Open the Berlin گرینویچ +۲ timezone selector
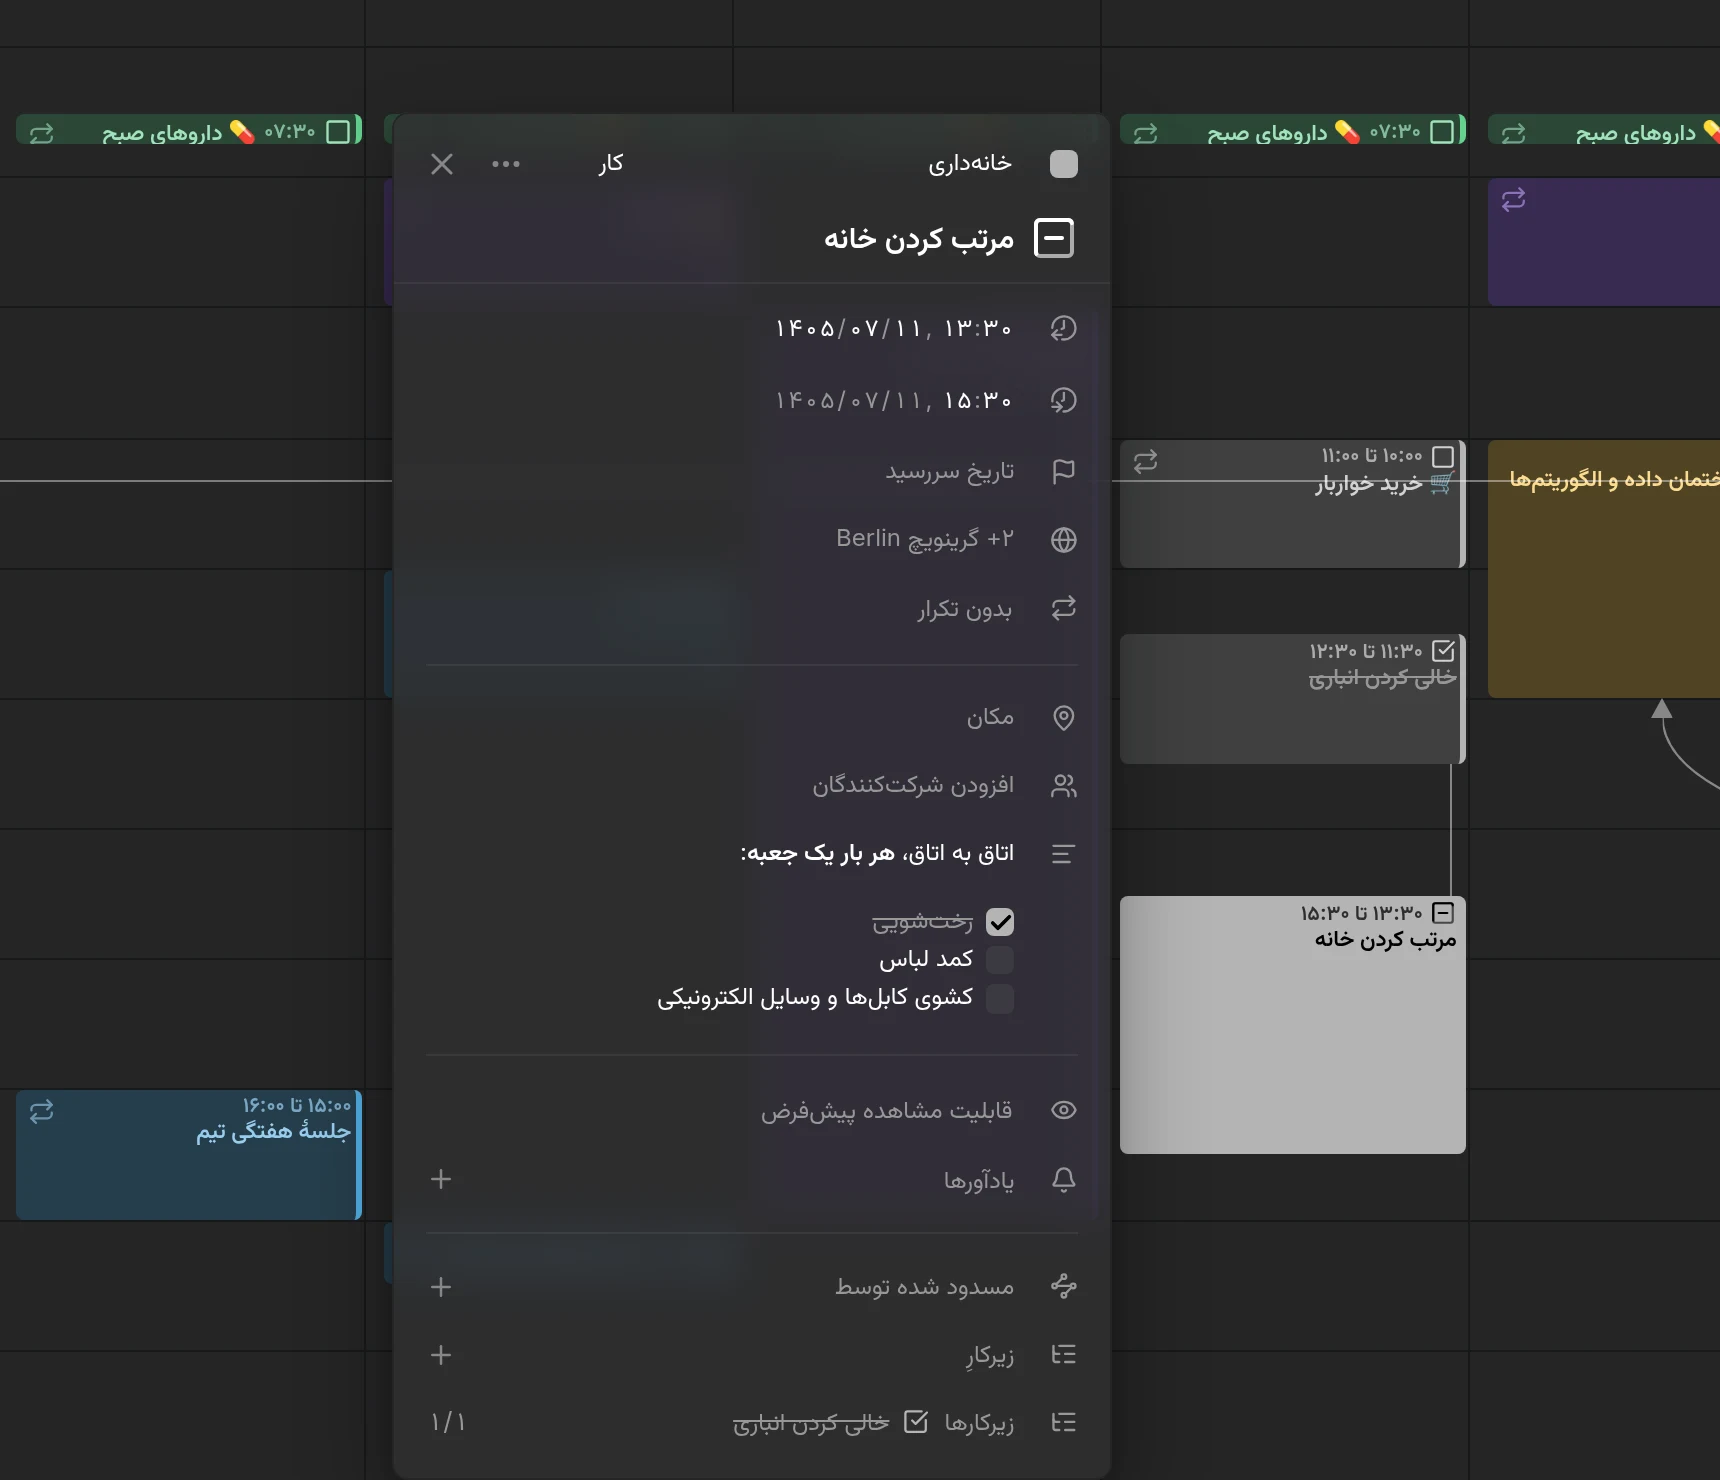The width and height of the screenshot is (1720, 1480). pyautogui.click(x=925, y=539)
